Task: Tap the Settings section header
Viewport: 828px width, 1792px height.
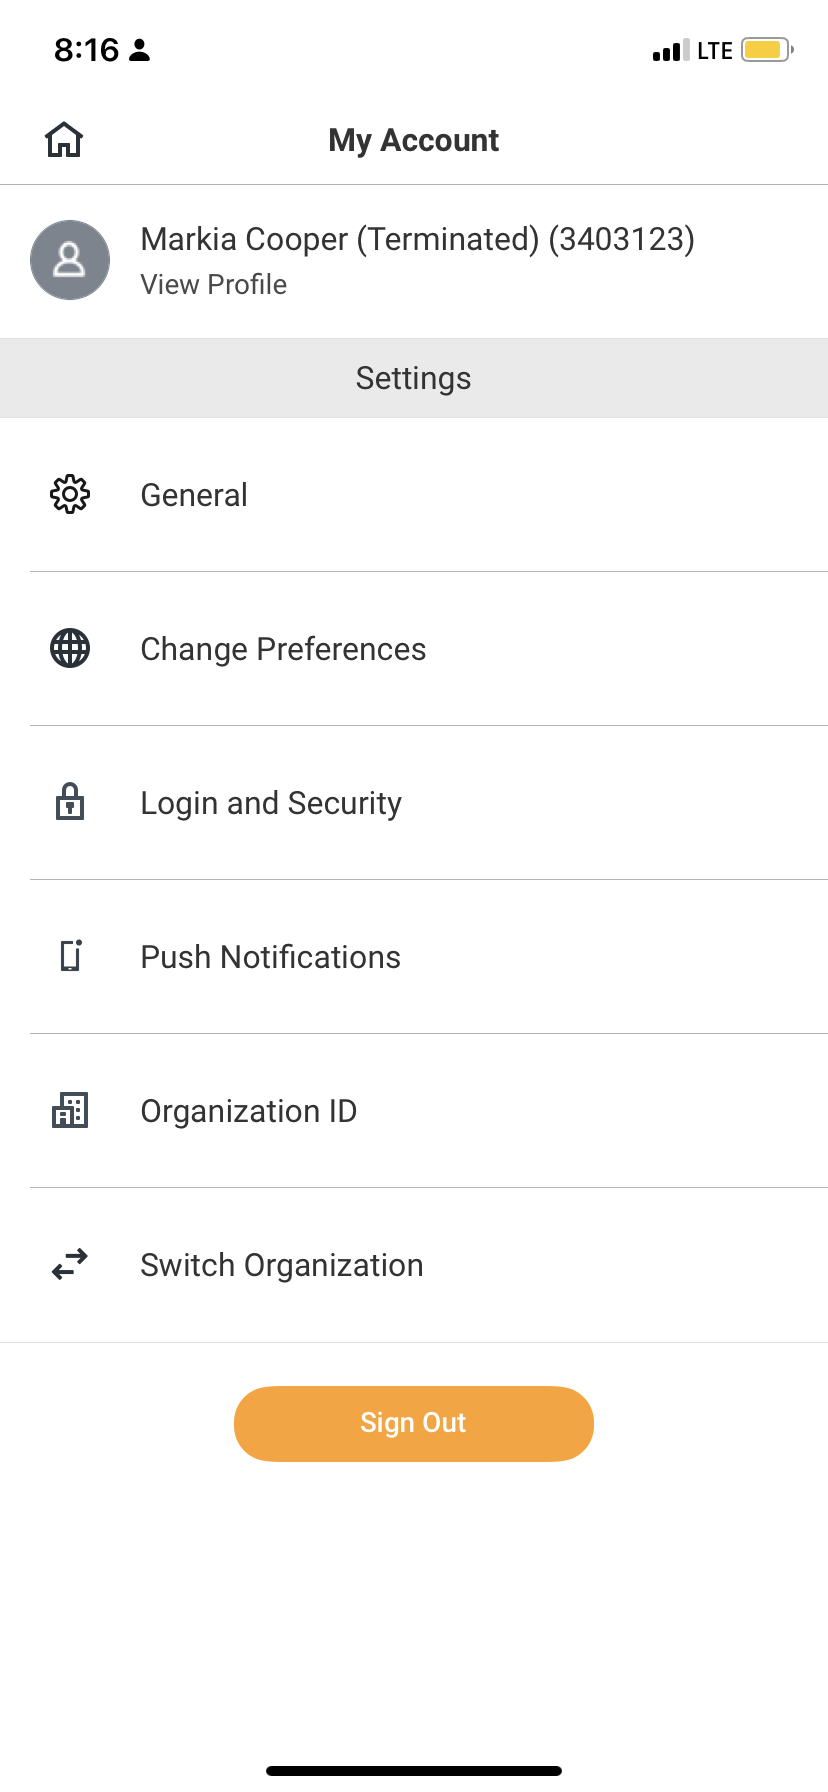Action: 413,378
